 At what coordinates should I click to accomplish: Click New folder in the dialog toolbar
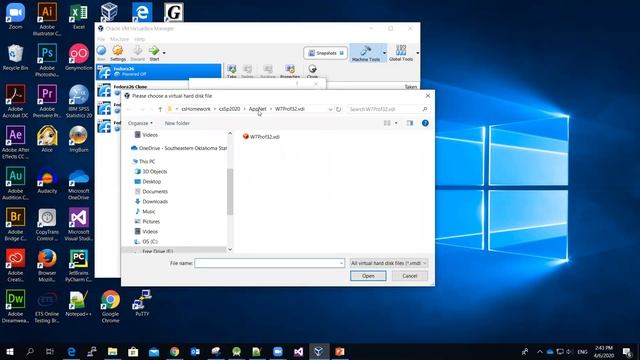pos(177,123)
